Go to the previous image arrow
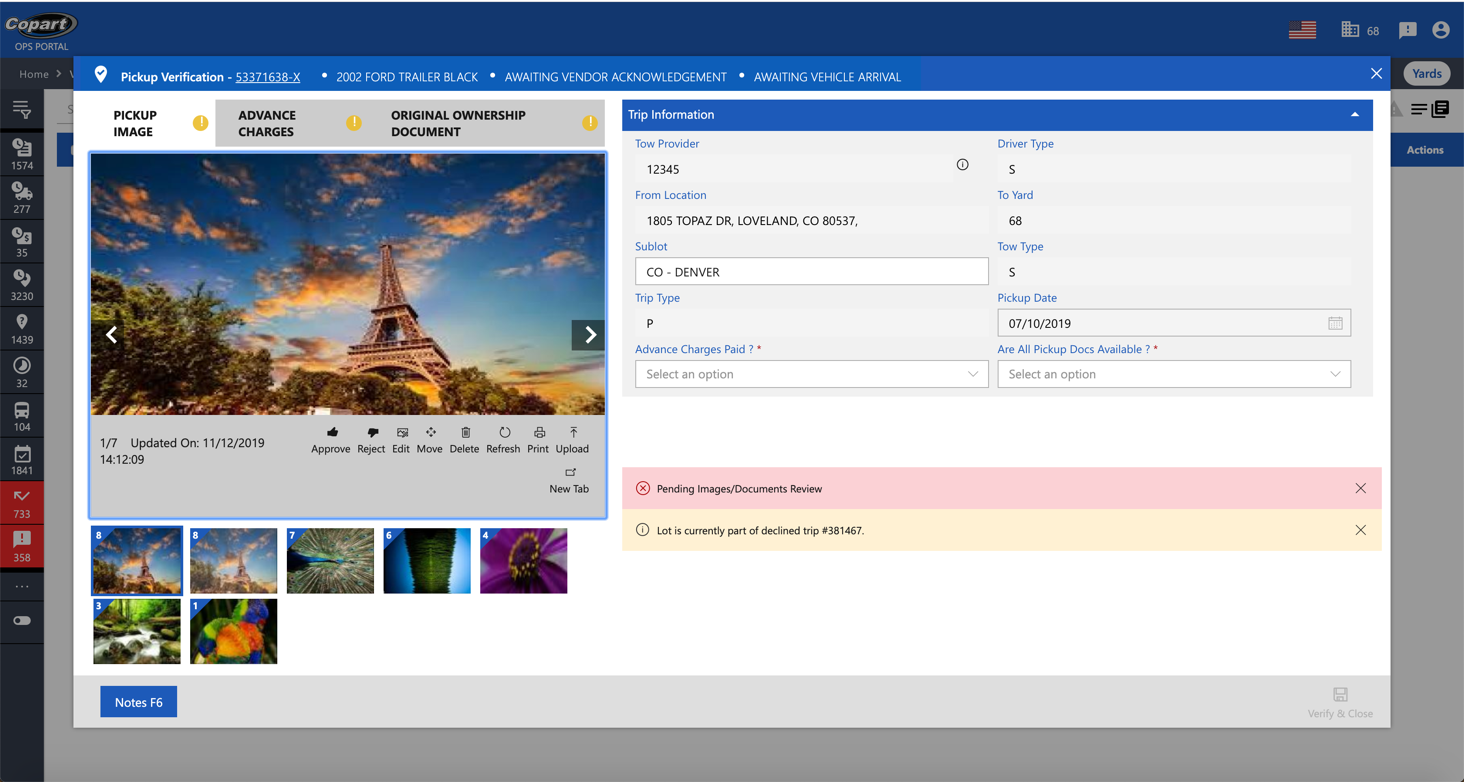The height and width of the screenshot is (782, 1464). pyautogui.click(x=111, y=335)
